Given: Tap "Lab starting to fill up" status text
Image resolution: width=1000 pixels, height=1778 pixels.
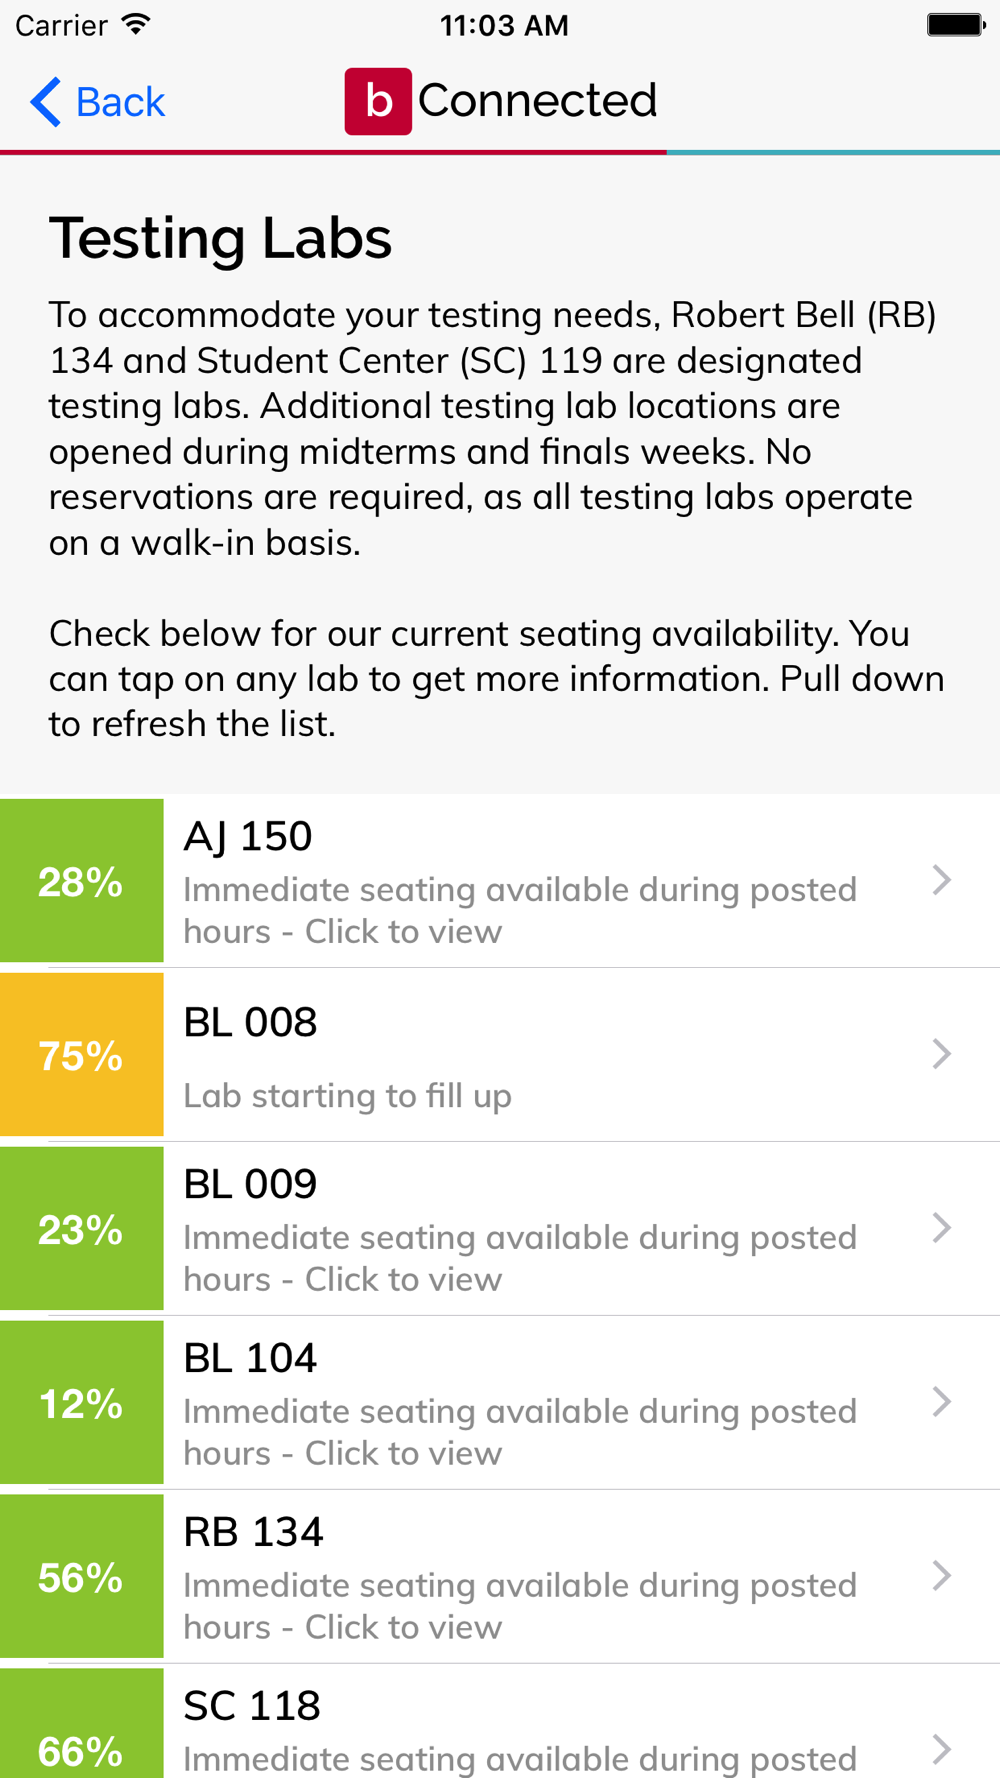Looking at the screenshot, I should click(347, 1096).
